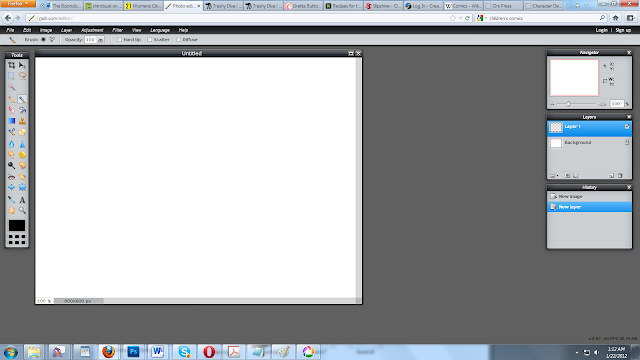
Task: Click the small color presets grid
Action: [x=17, y=240]
